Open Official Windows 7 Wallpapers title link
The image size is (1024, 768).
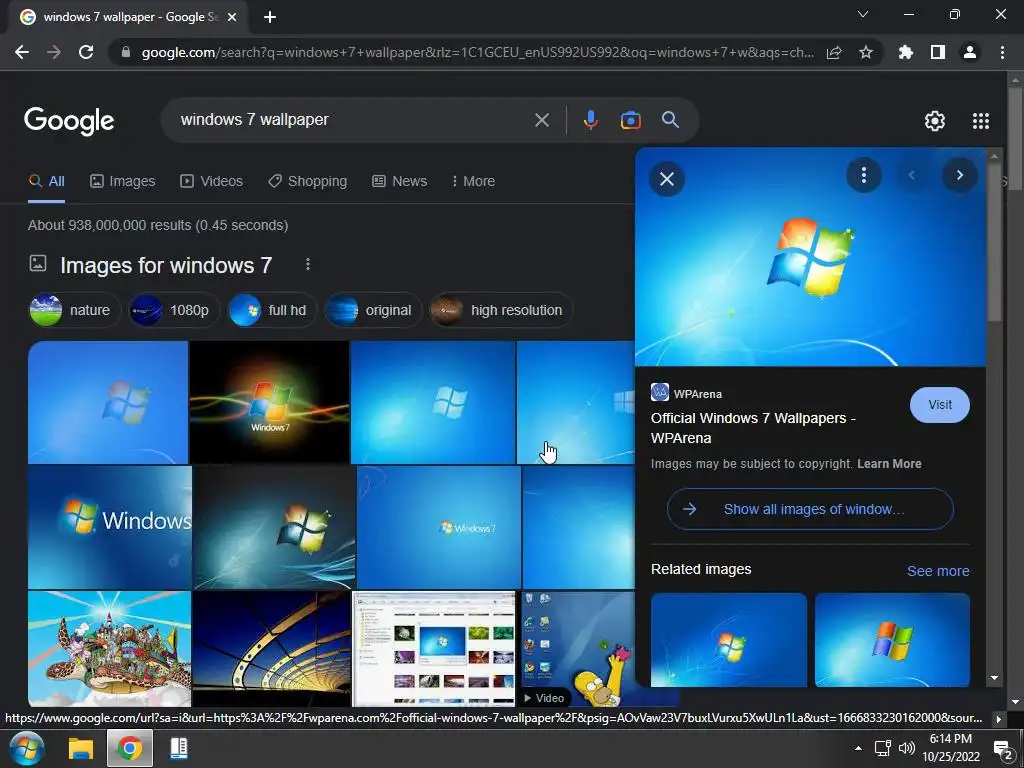(x=753, y=428)
